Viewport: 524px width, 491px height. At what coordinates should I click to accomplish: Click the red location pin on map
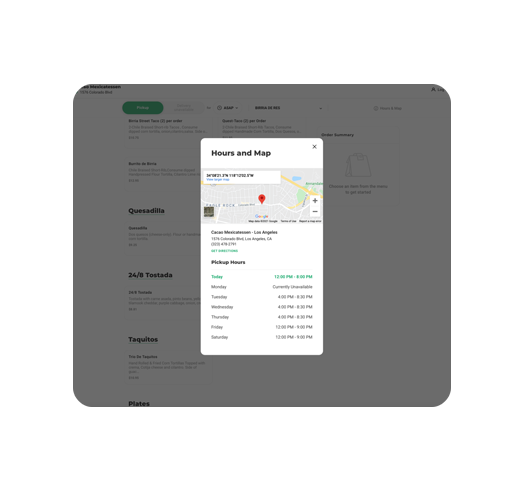pyautogui.click(x=262, y=199)
